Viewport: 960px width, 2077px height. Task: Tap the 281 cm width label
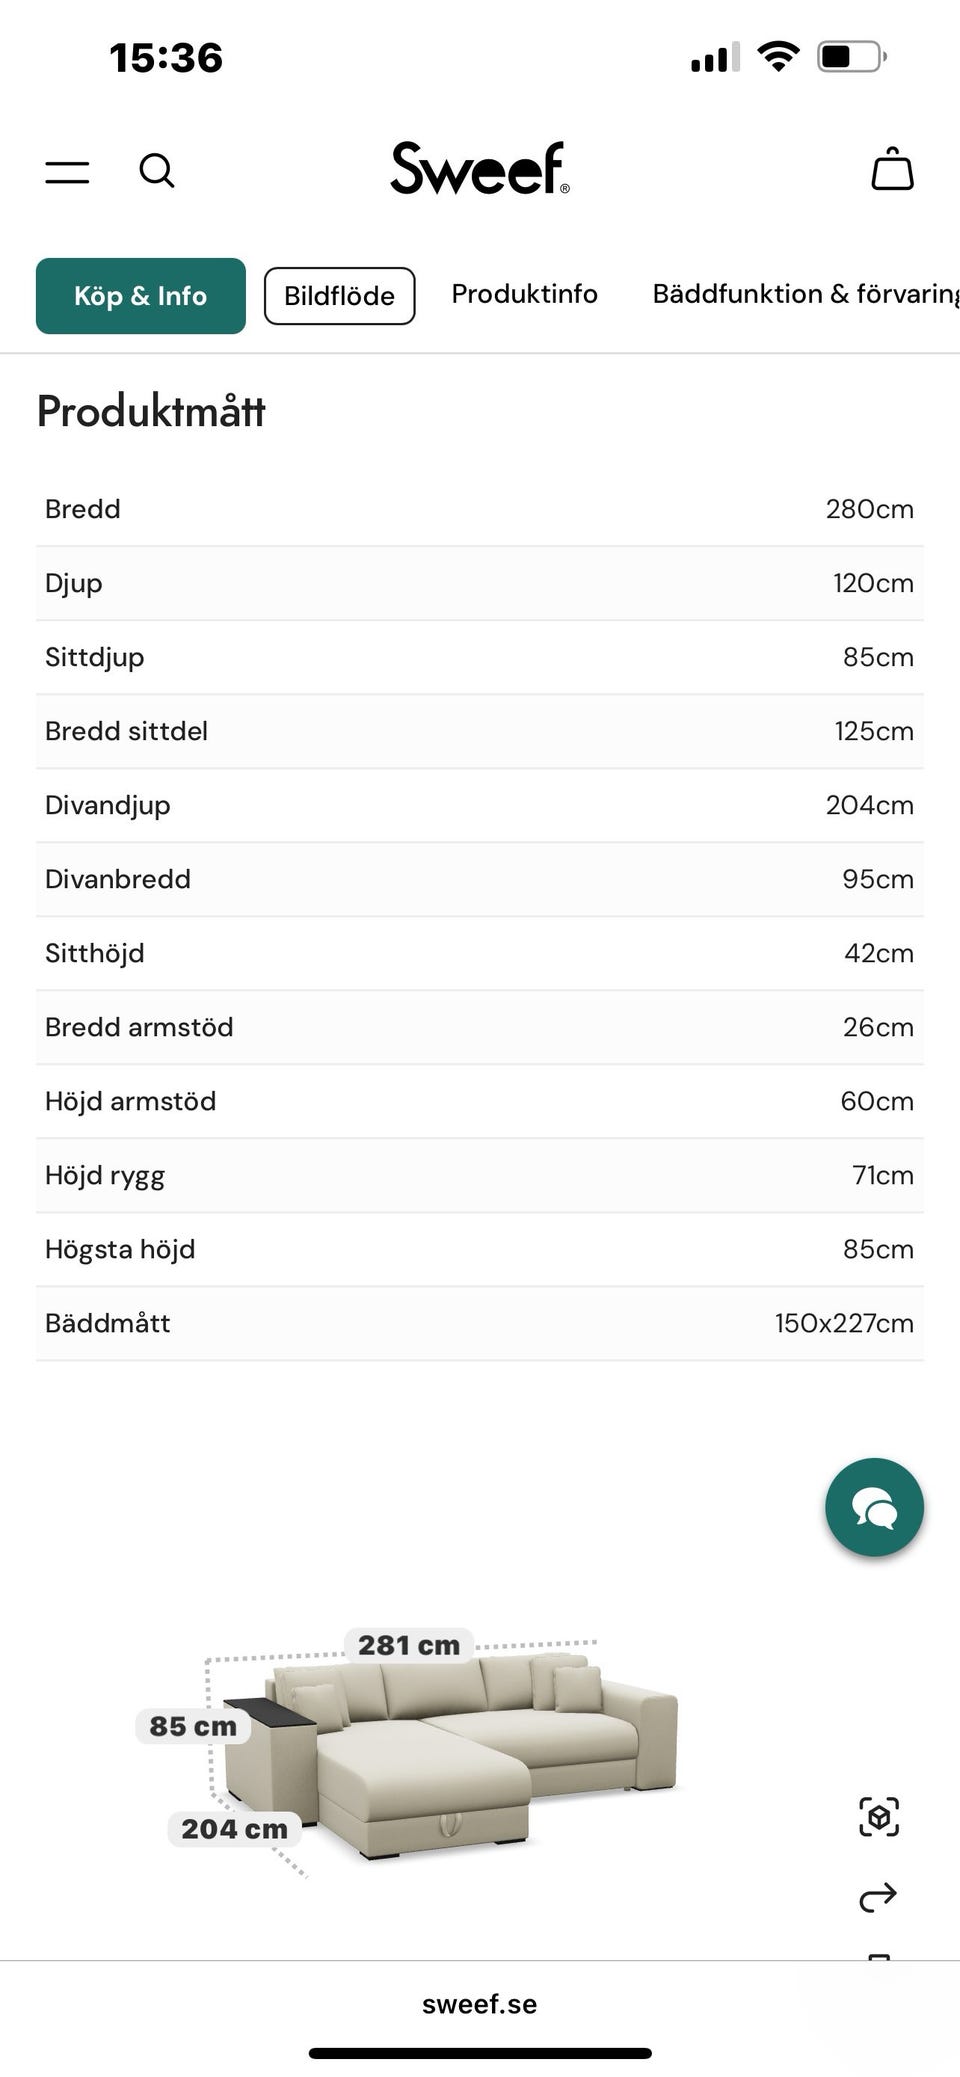[409, 1645]
